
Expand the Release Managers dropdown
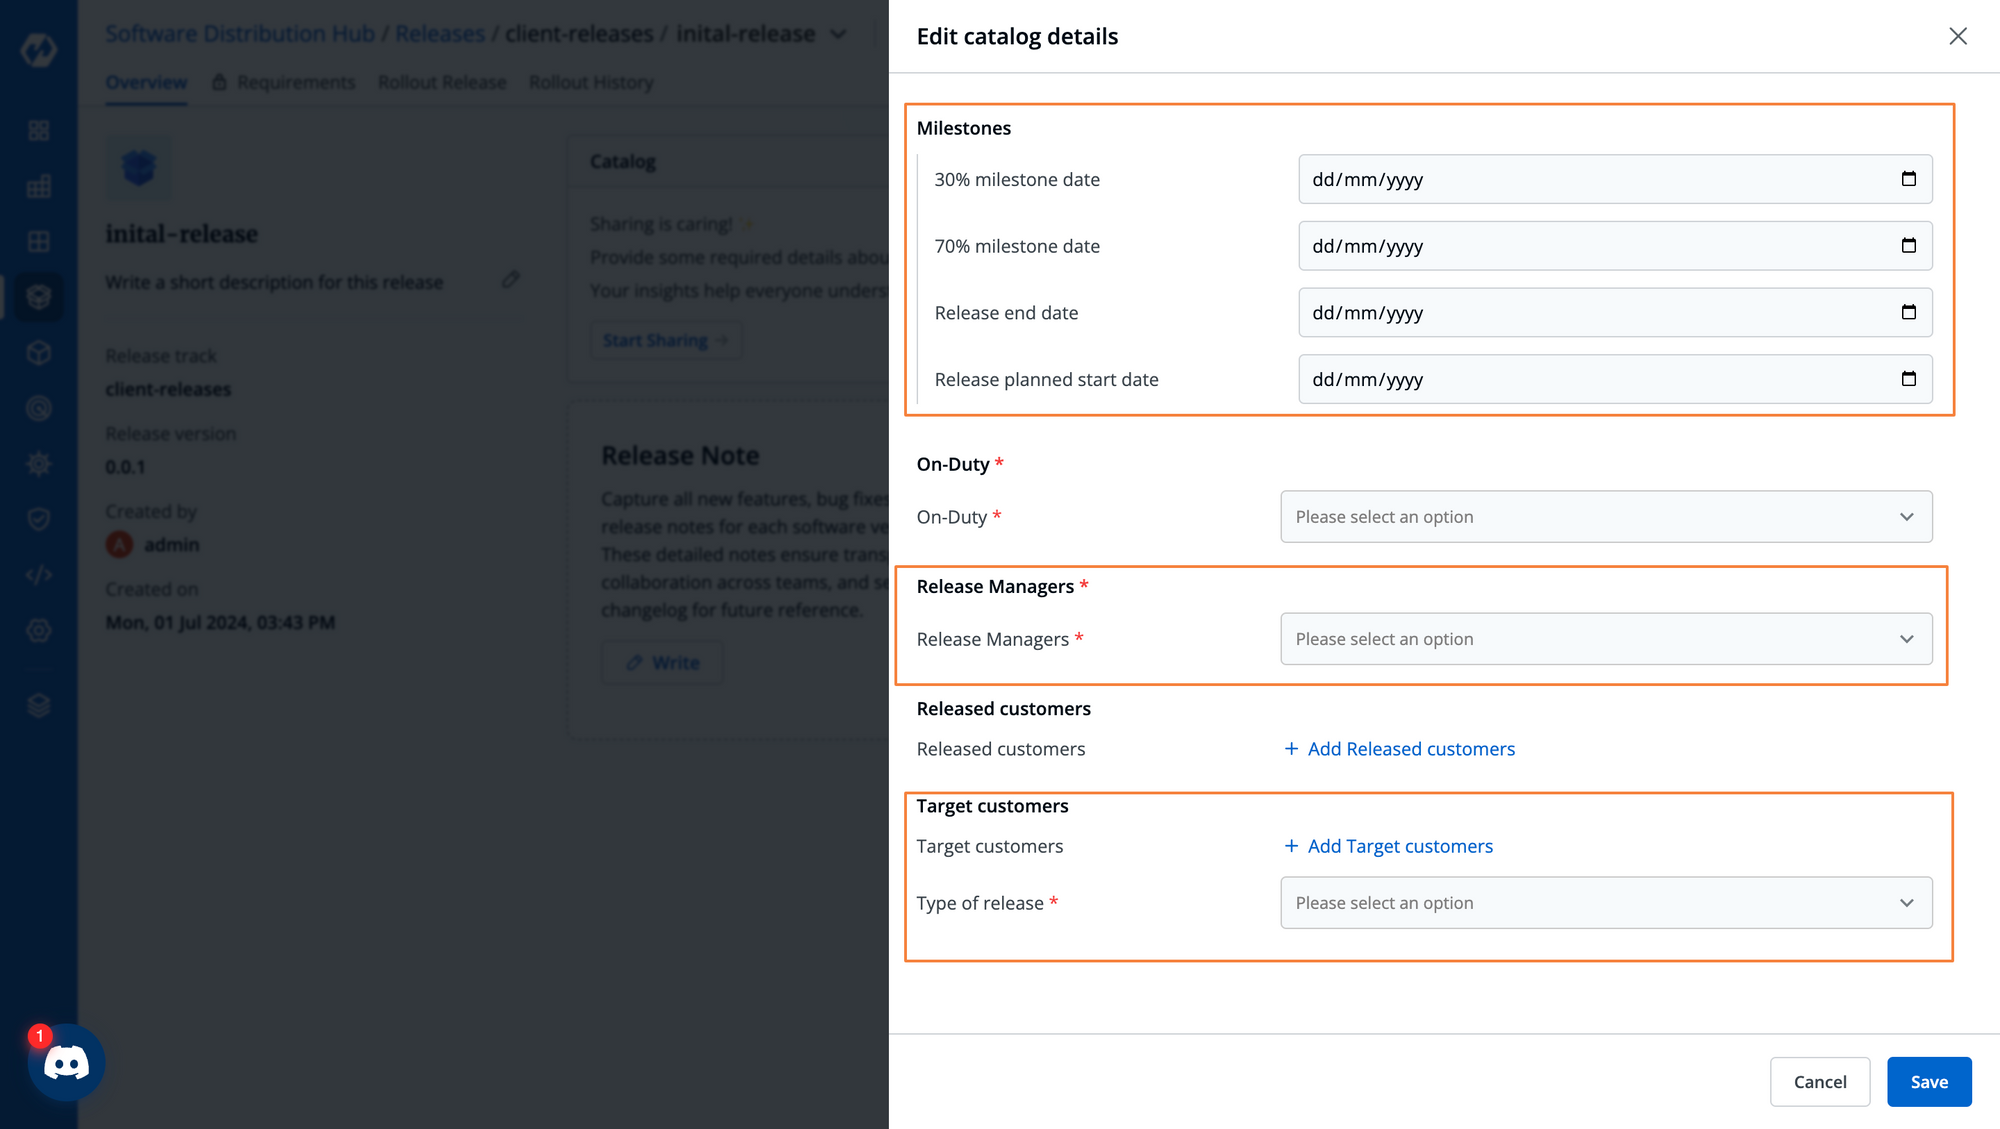coord(1604,637)
